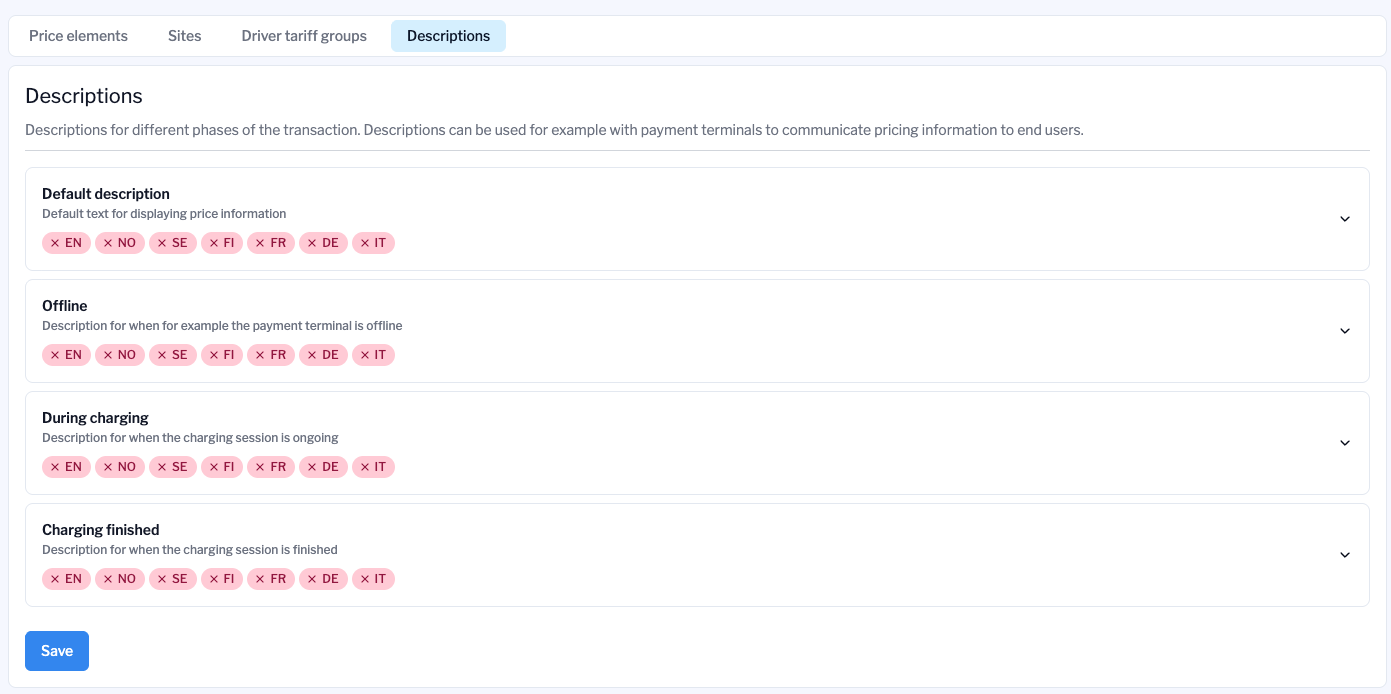Viewport: 1391px width, 694px height.
Task: Remove the NO tag under Offline
Action: [109, 354]
